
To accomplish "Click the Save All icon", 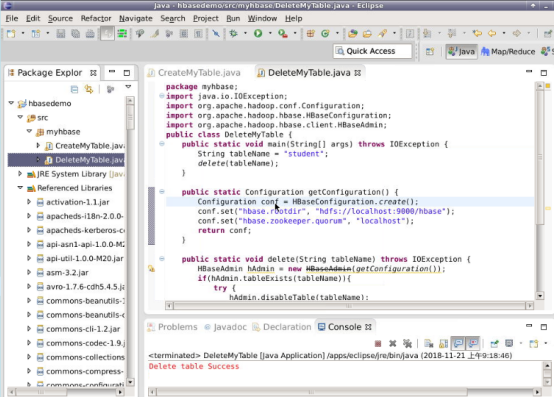I will [x=75, y=34].
